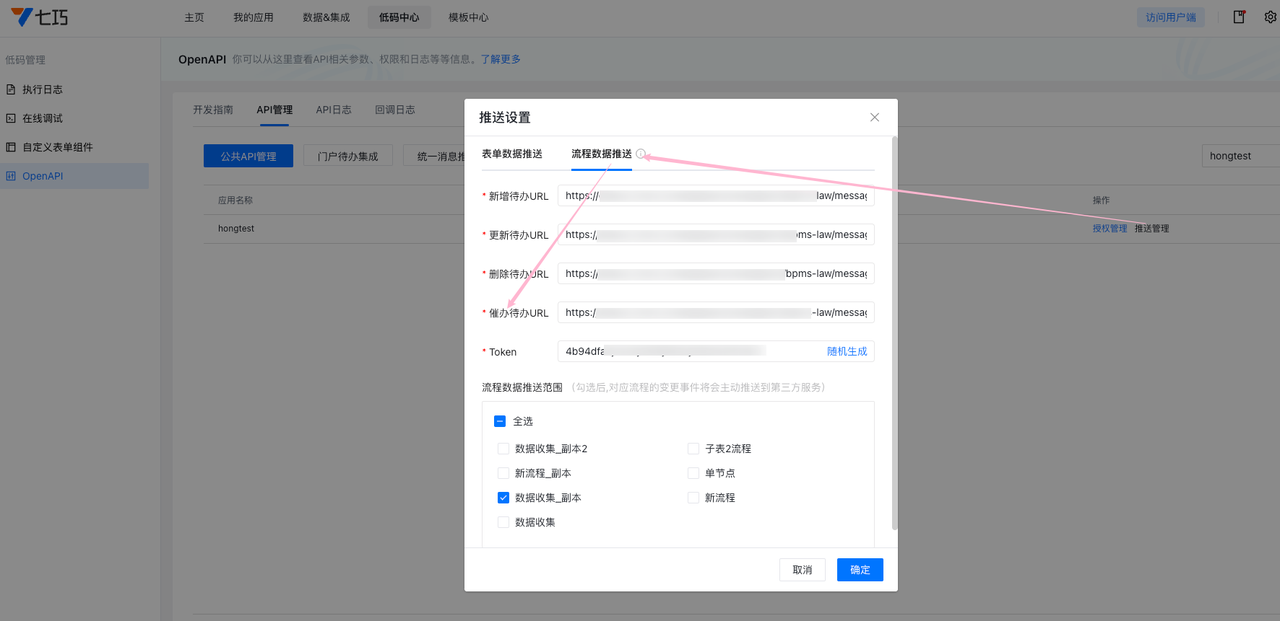Screen dimensions: 1280x621
Task: Click the 确定 button
Action: click(859, 570)
